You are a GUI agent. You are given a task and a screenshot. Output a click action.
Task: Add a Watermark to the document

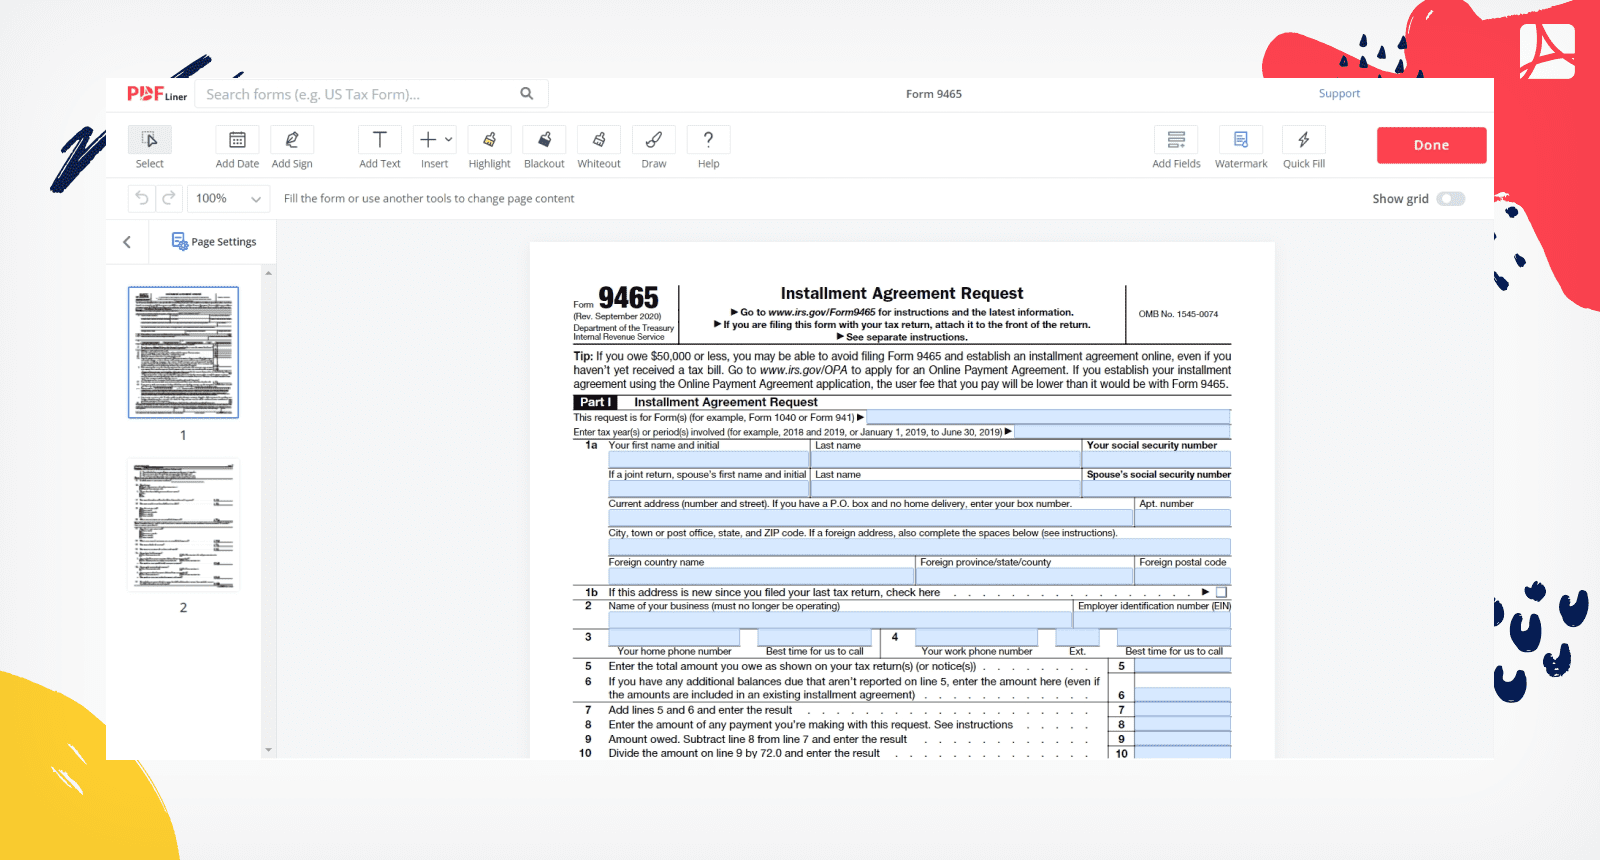tap(1241, 147)
